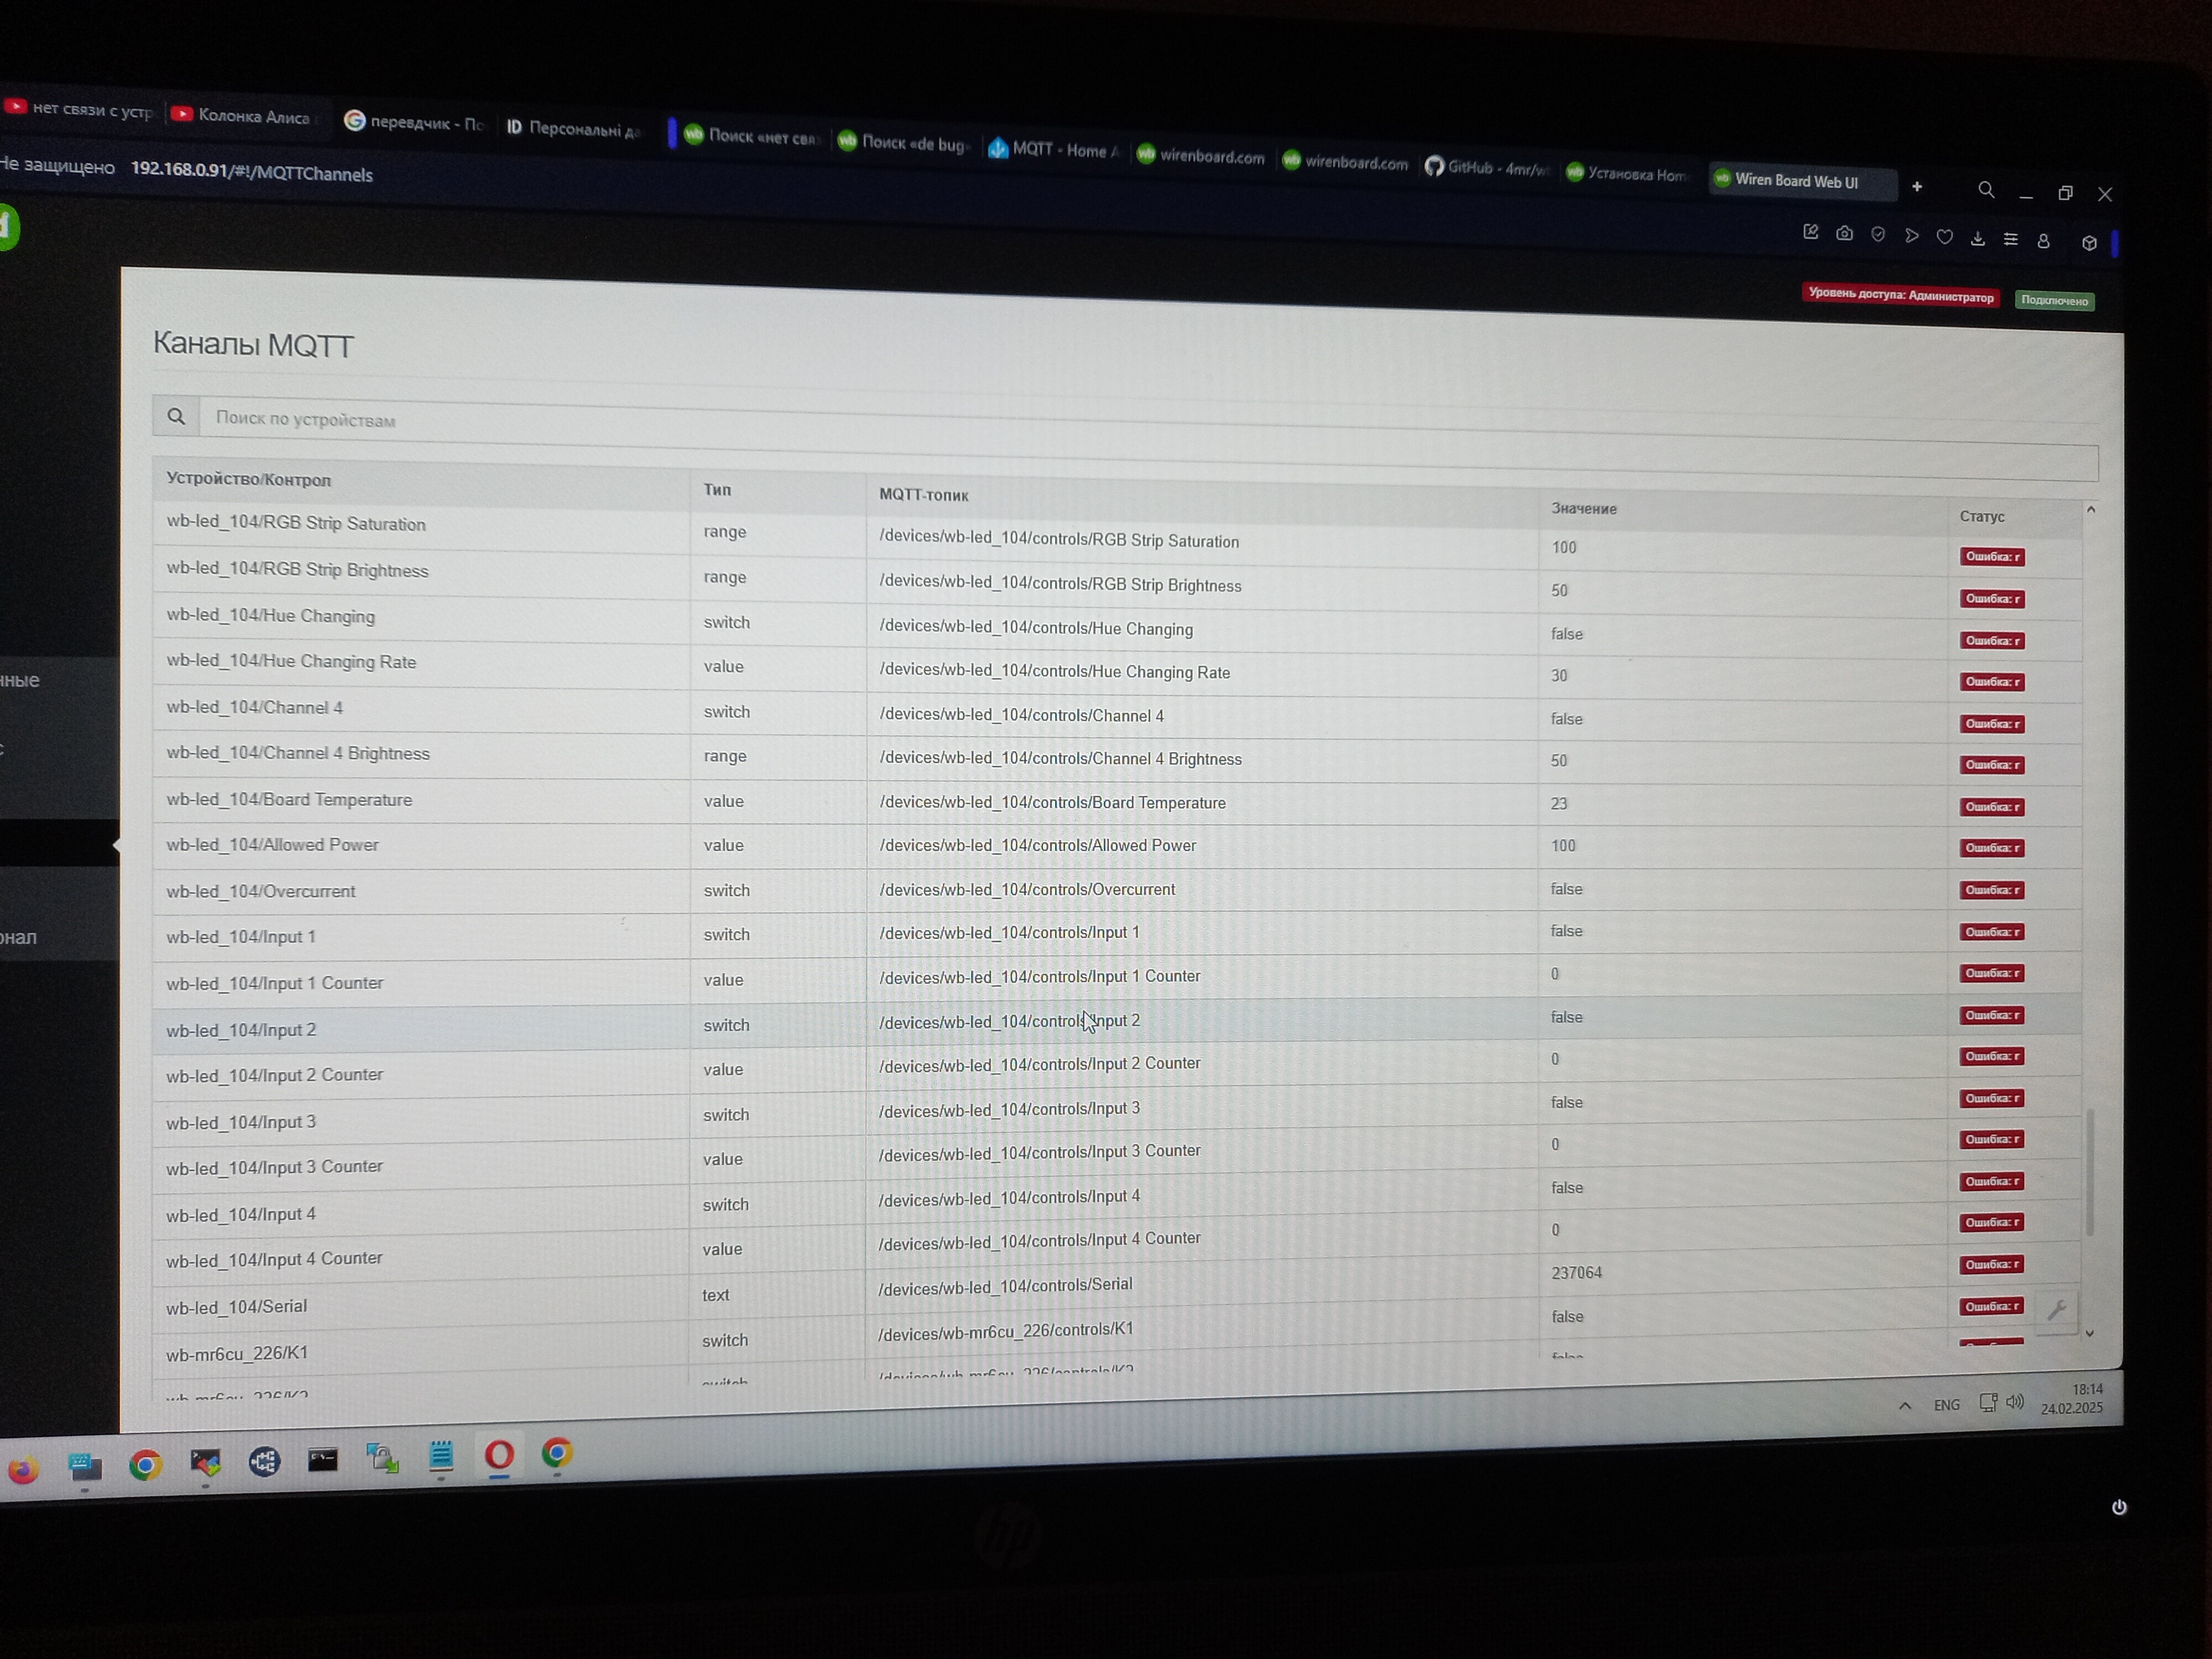The image size is (2212, 1659).
Task: Open the wrench settings button near the table
Action: (2056, 1310)
